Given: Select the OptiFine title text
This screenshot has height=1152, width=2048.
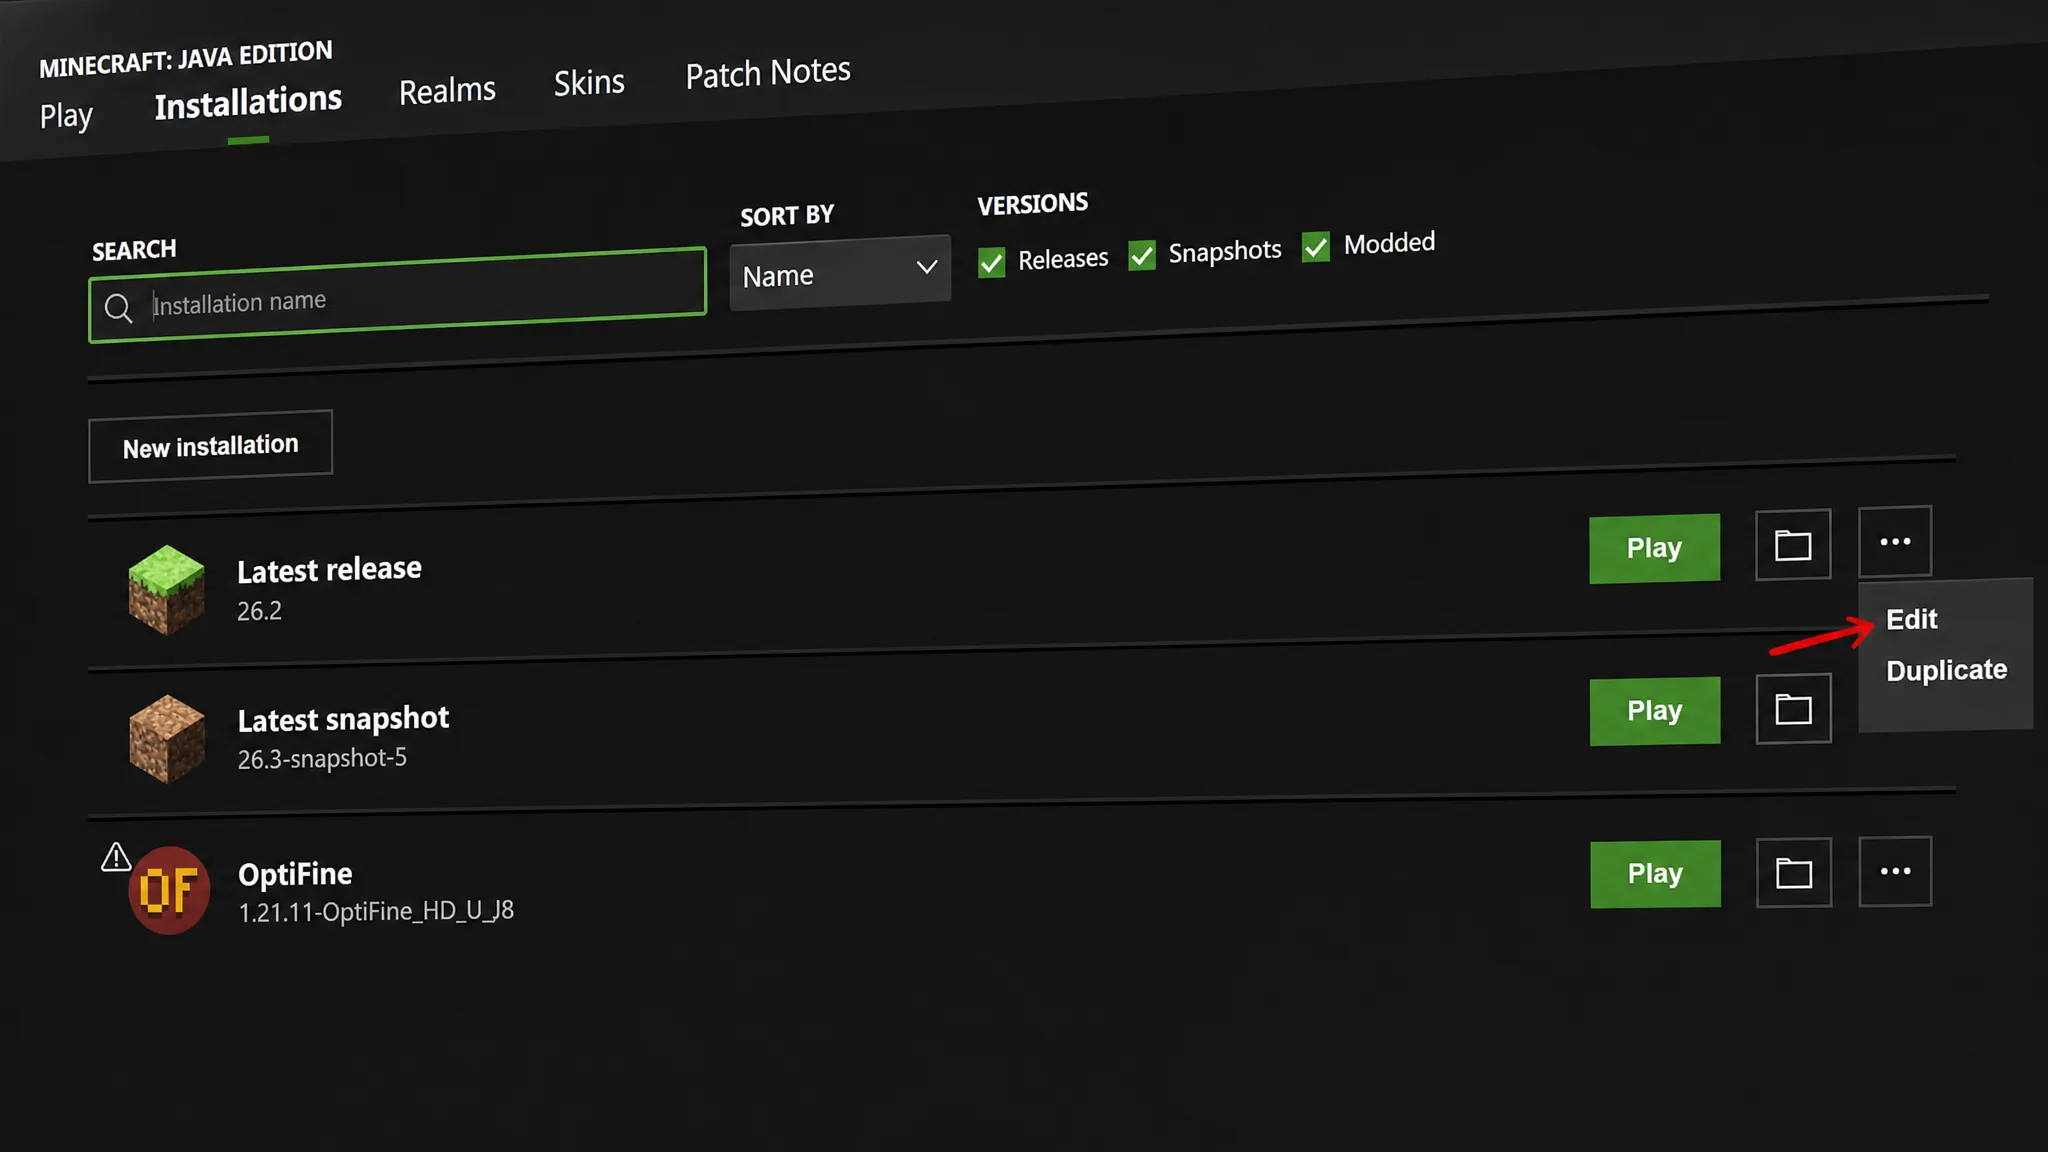Looking at the screenshot, I should coord(295,874).
